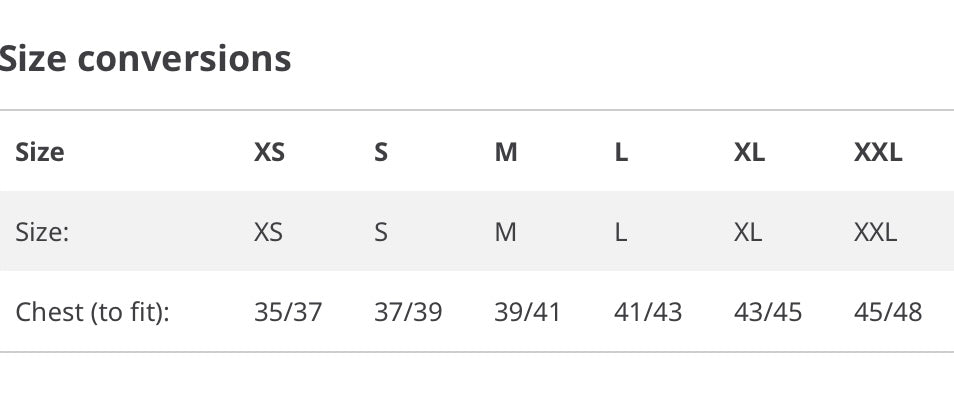Click M value in the shaded row
This screenshot has height=401, width=954.
point(506,233)
